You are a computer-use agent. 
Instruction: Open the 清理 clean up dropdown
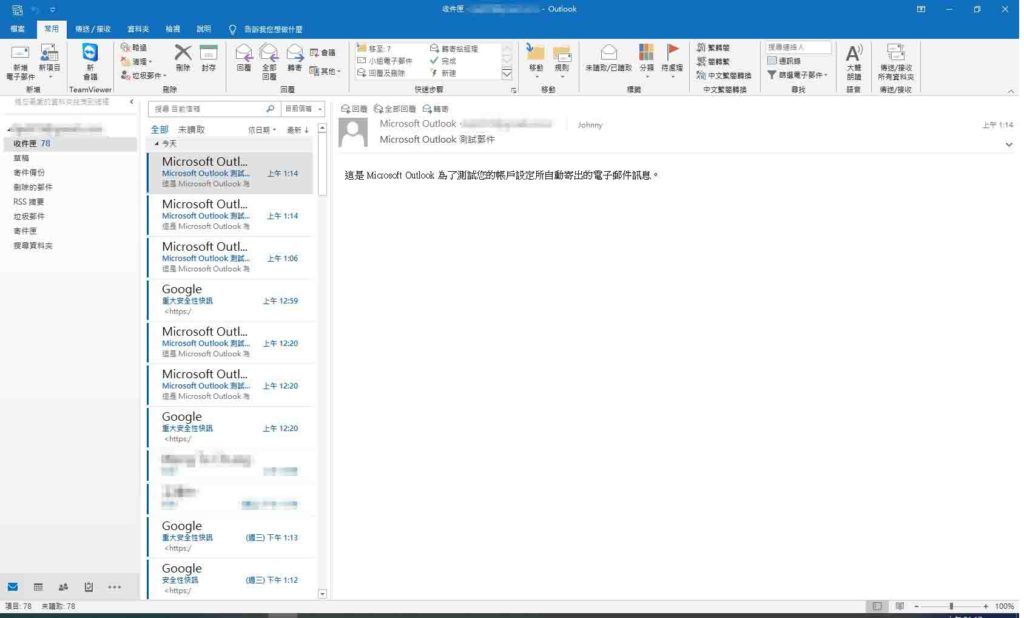tap(136, 61)
